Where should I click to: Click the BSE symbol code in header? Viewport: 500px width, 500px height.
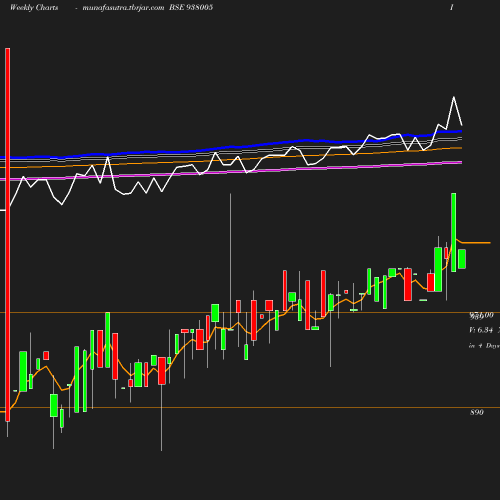pyautogui.click(x=191, y=8)
